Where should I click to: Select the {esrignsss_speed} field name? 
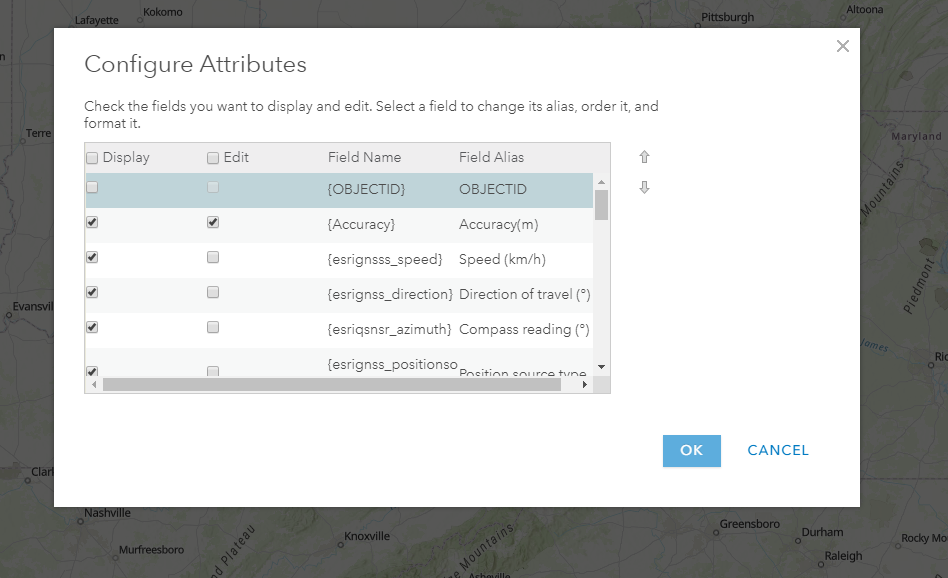point(385,259)
